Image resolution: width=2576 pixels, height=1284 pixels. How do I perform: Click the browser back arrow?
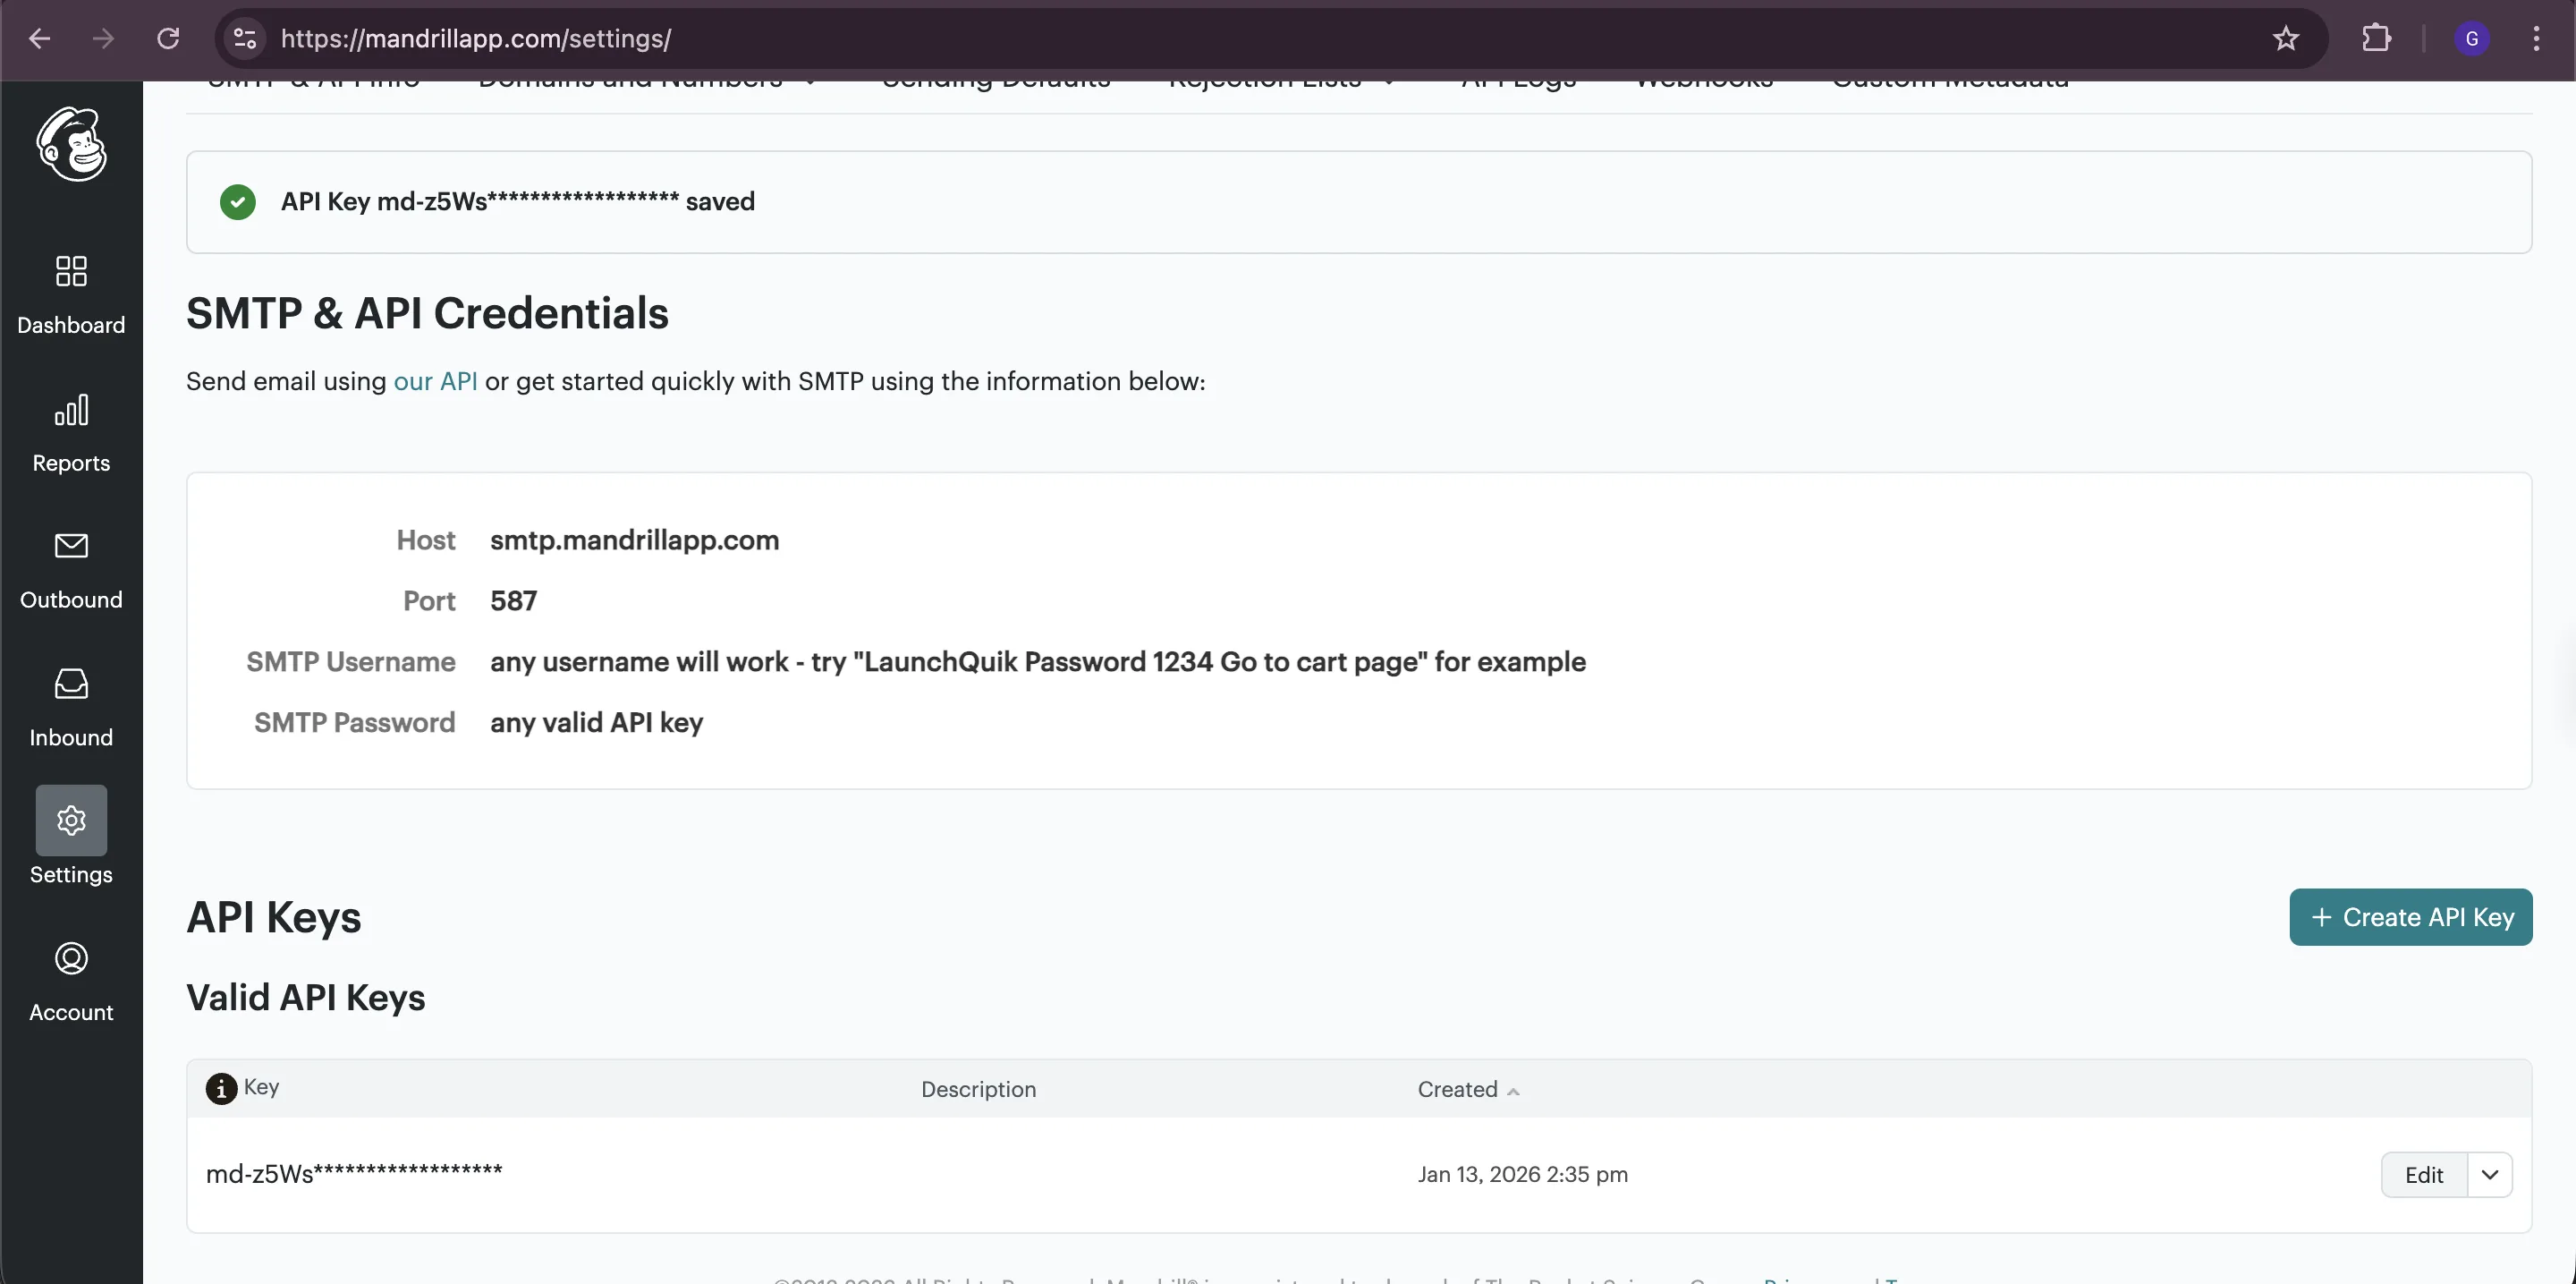click(39, 38)
